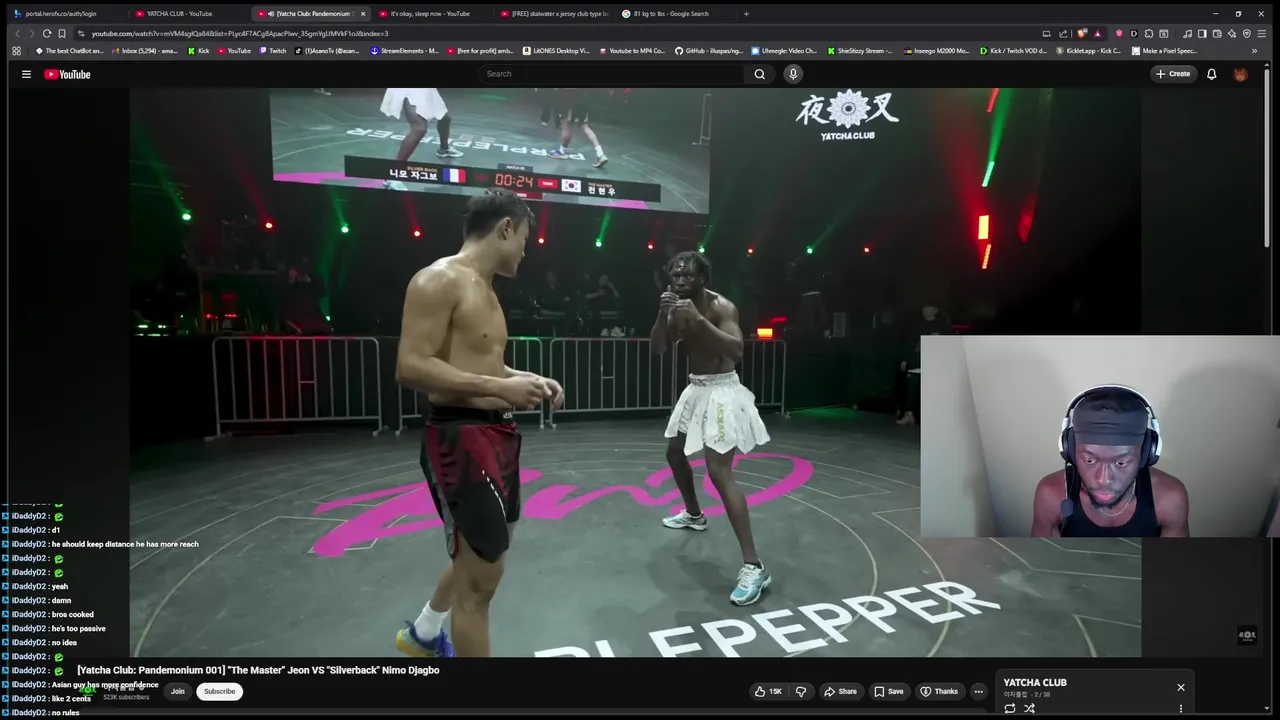Open the three-dot more actions under the video
This screenshot has height=720, width=1280.
(x=978, y=691)
